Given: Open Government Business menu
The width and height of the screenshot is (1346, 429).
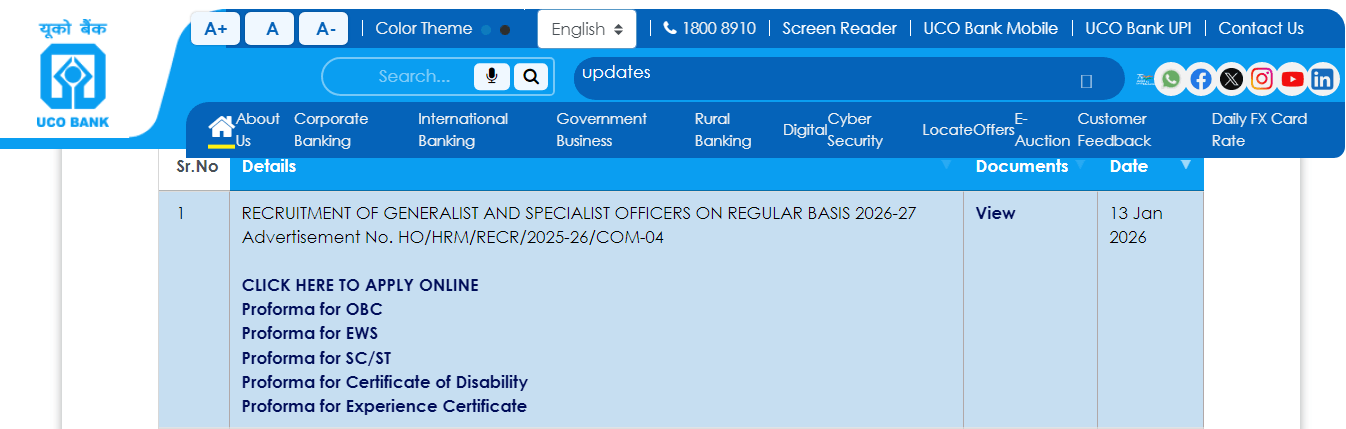Looking at the screenshot, I should 601,130.
